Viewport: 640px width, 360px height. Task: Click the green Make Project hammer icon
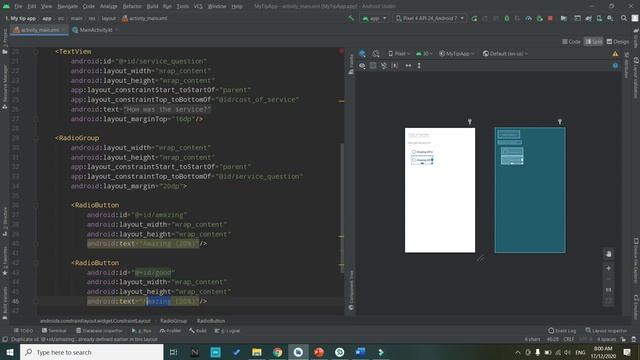pyautogui.click(x=351, y=18)
